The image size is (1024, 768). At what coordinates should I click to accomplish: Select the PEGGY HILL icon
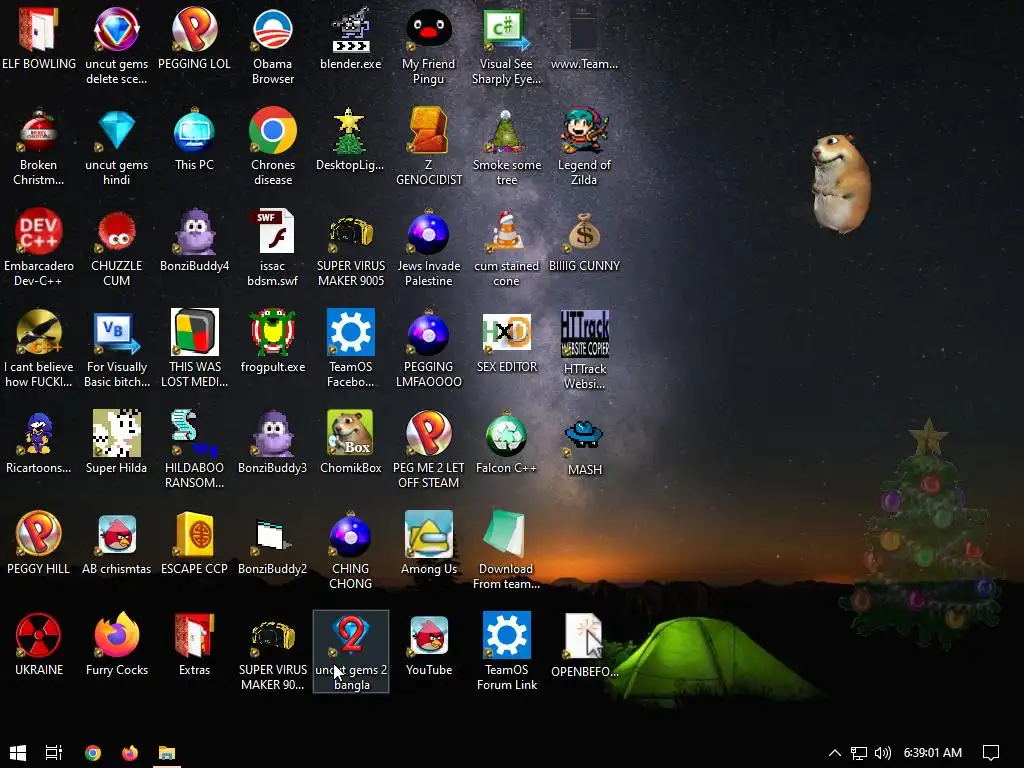(39, 534)
